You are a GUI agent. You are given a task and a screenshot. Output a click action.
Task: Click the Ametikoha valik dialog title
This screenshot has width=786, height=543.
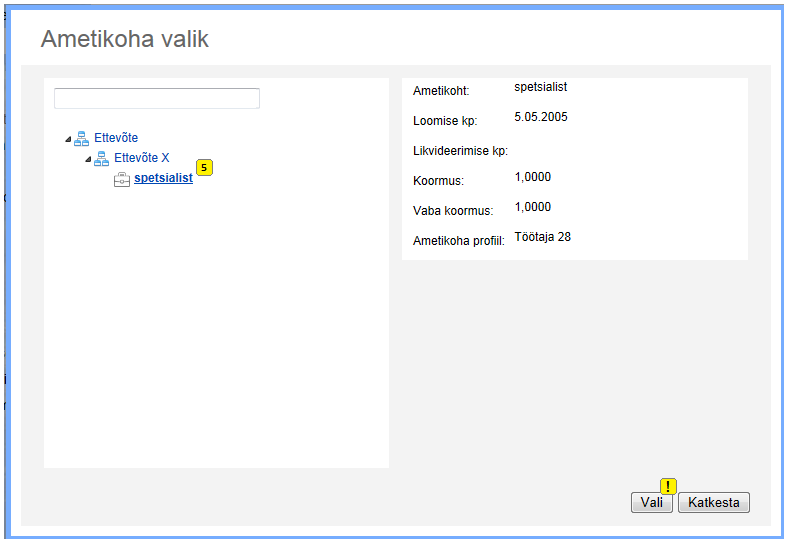click(125, 39)
